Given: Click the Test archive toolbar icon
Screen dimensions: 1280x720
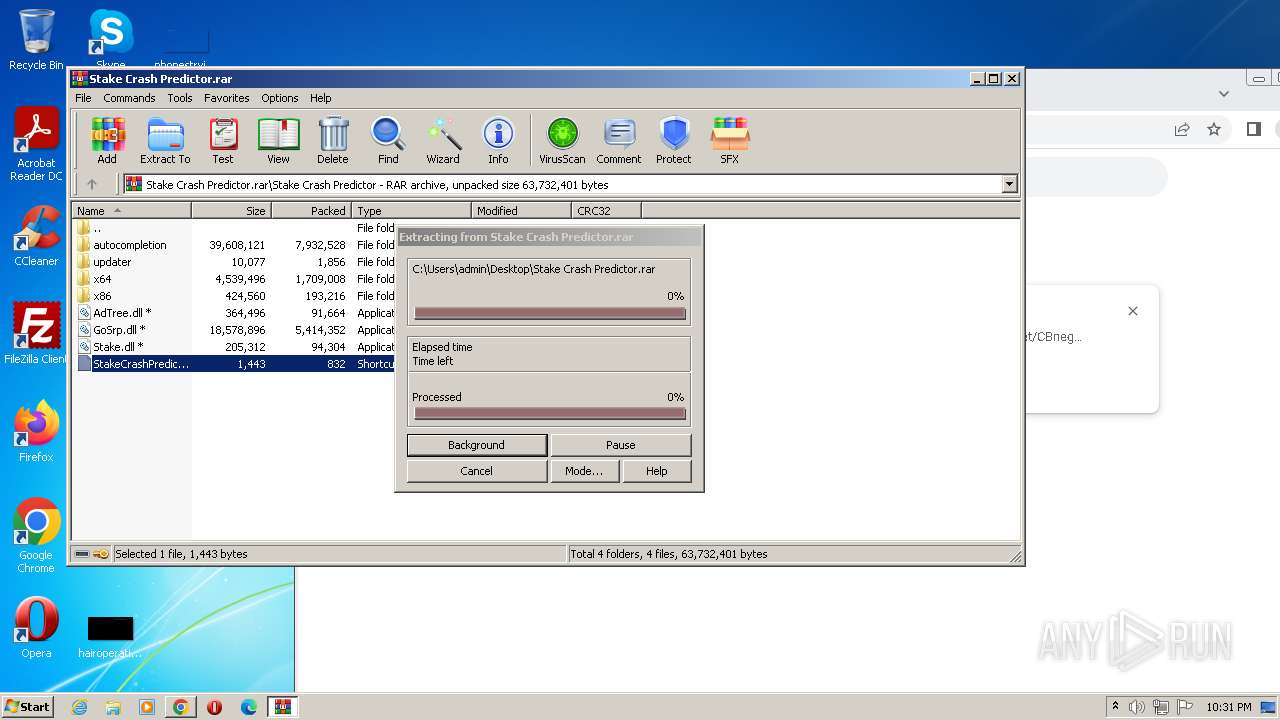Looking at the screenshot, I should tap(223, 140).
